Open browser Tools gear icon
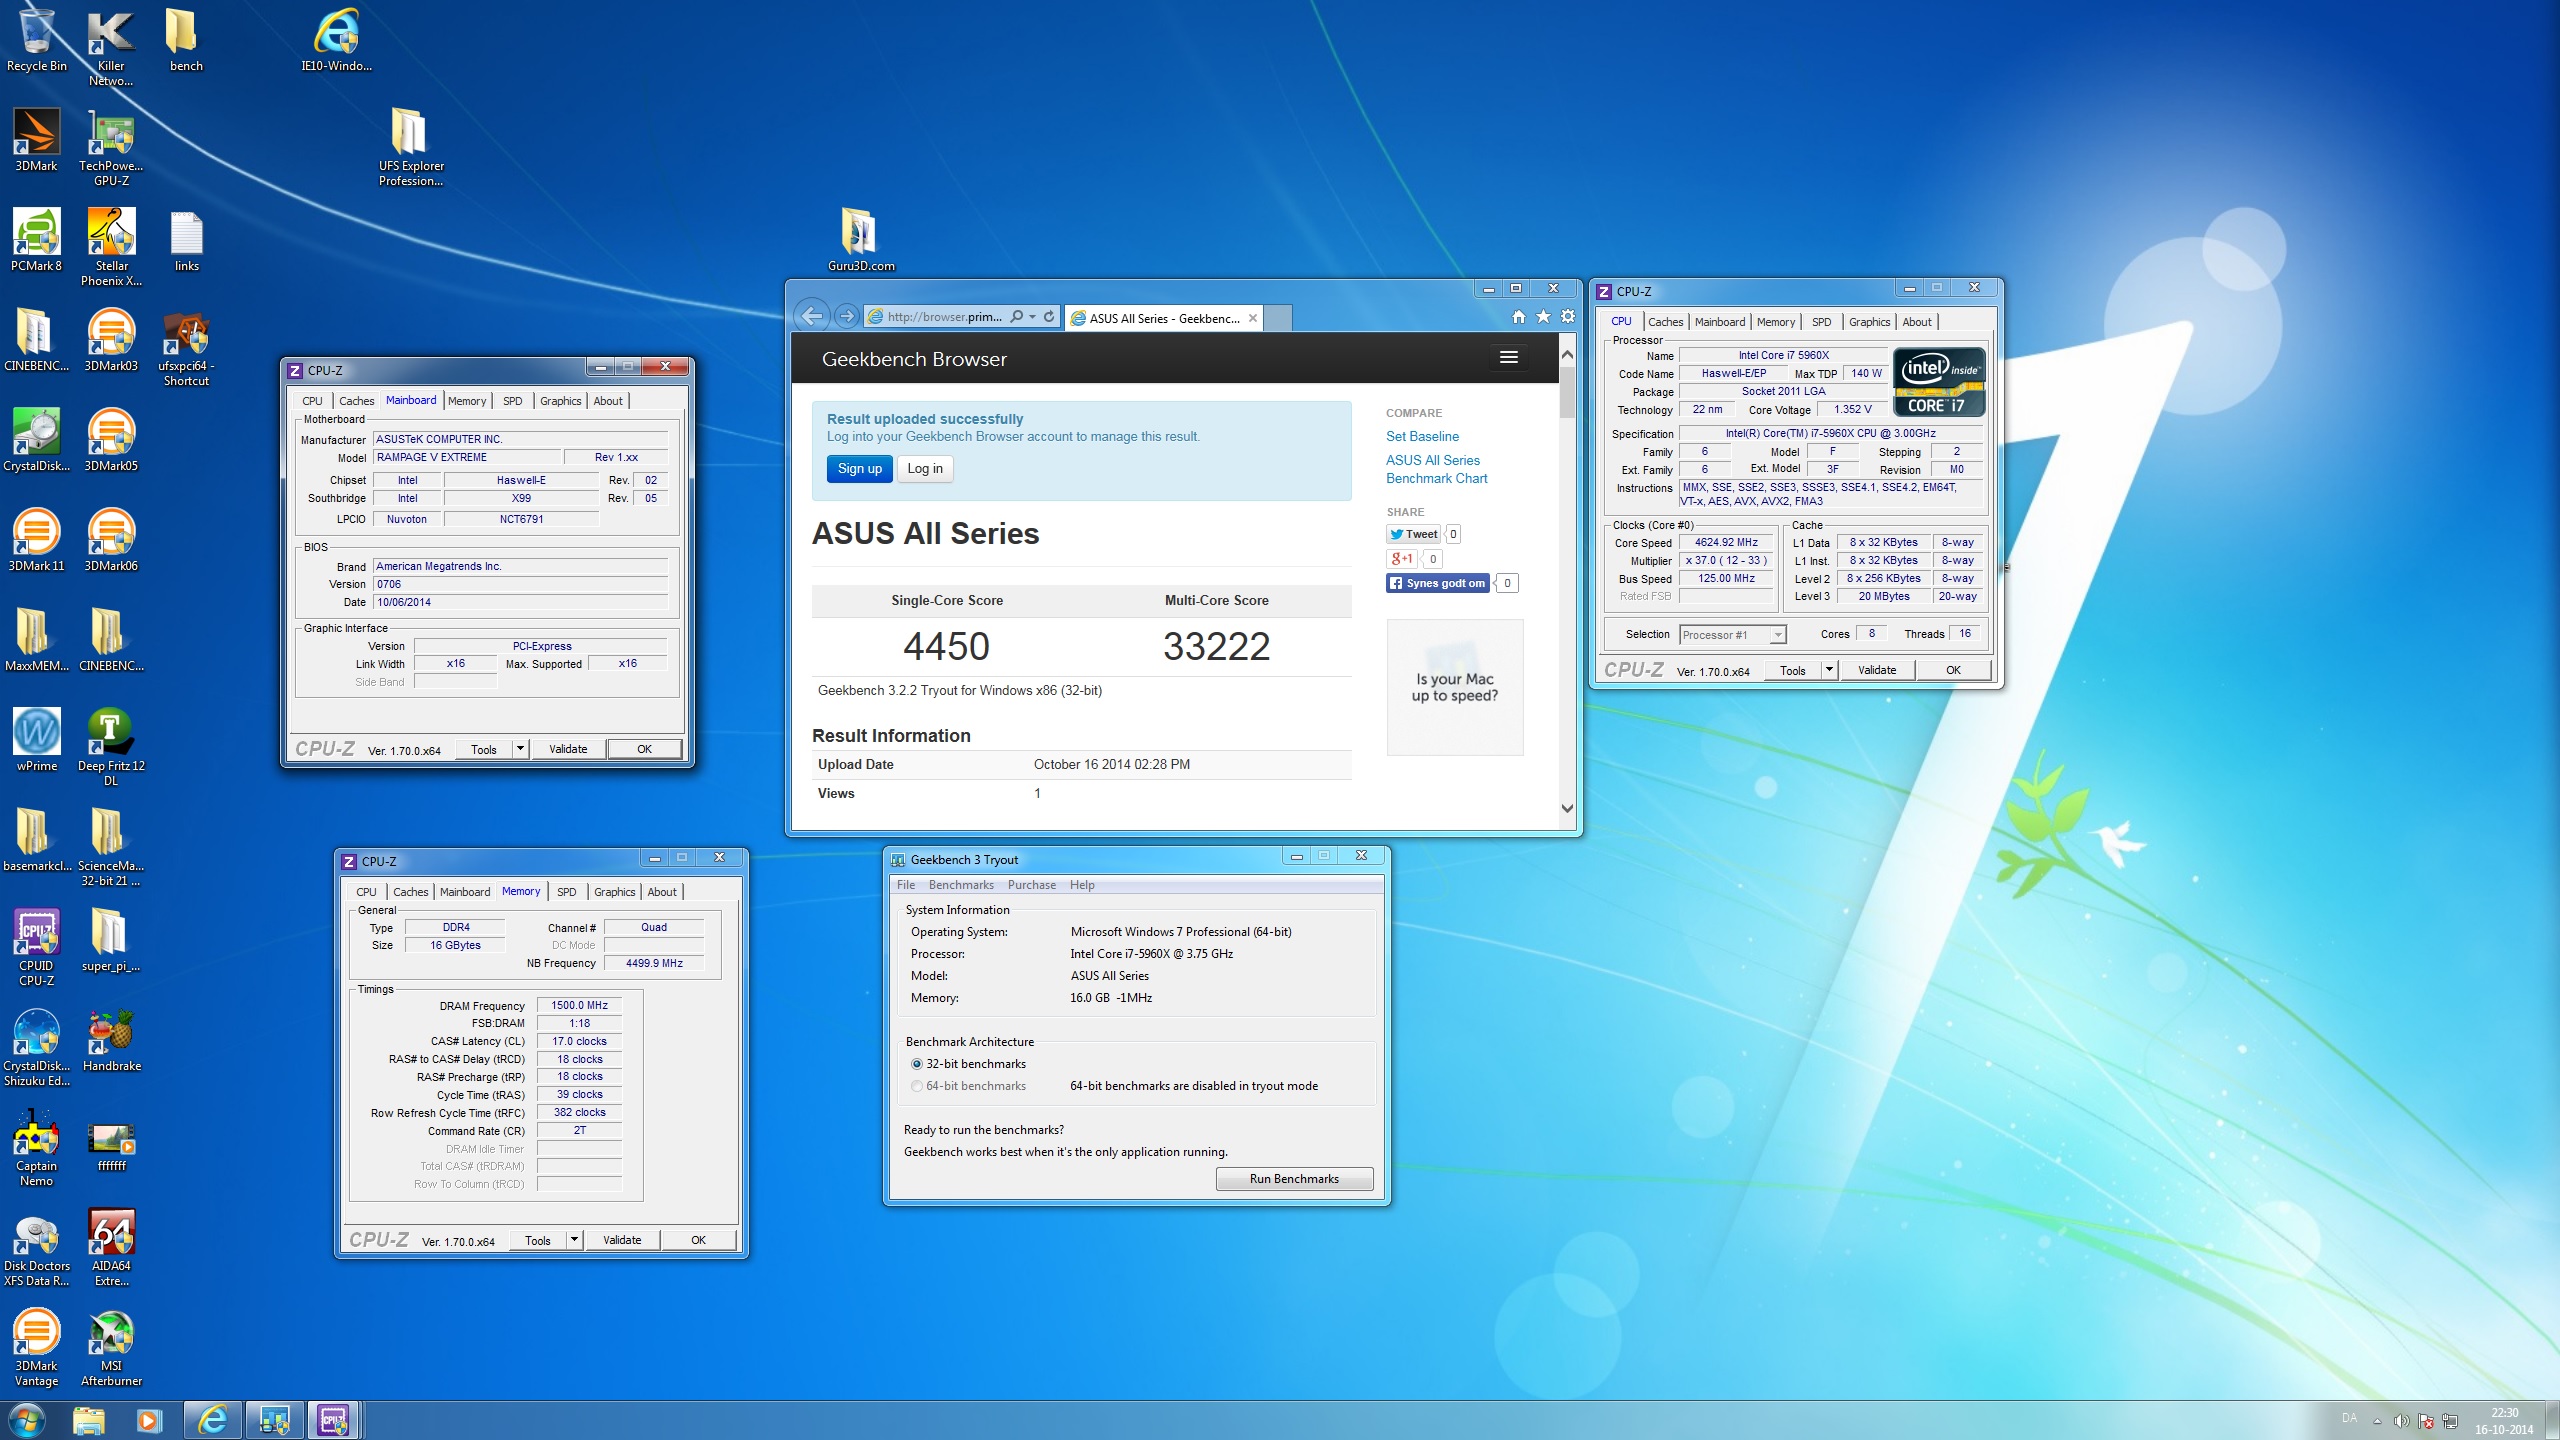This screenshot has width=2560, height=1440. tap(1568, 317)
